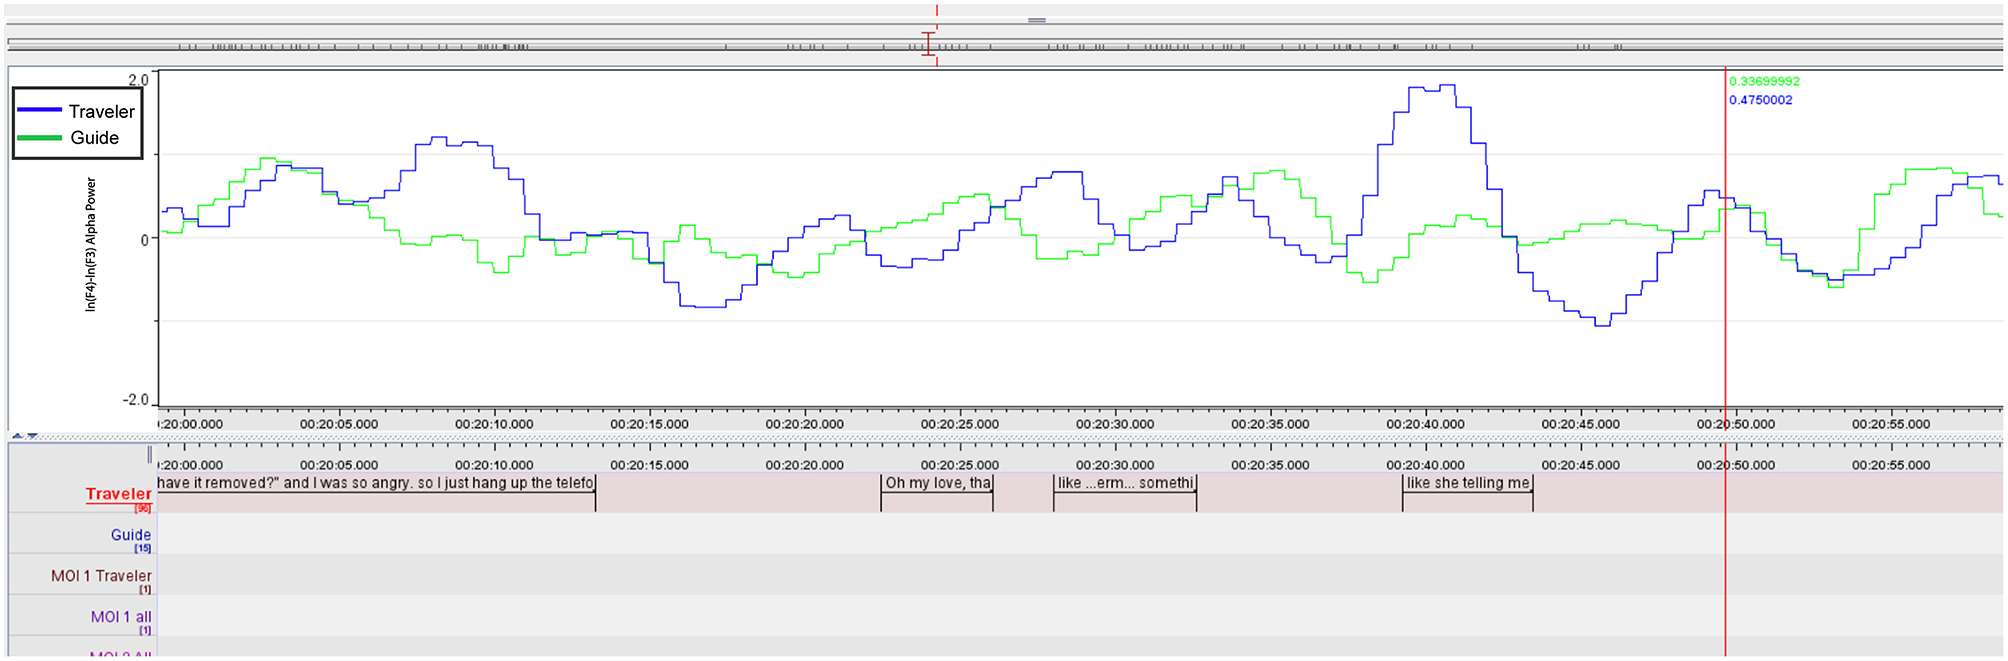Click the blue Traveler legend line
The height and width of the screenshot is (661, 2008).
[40, 110]
